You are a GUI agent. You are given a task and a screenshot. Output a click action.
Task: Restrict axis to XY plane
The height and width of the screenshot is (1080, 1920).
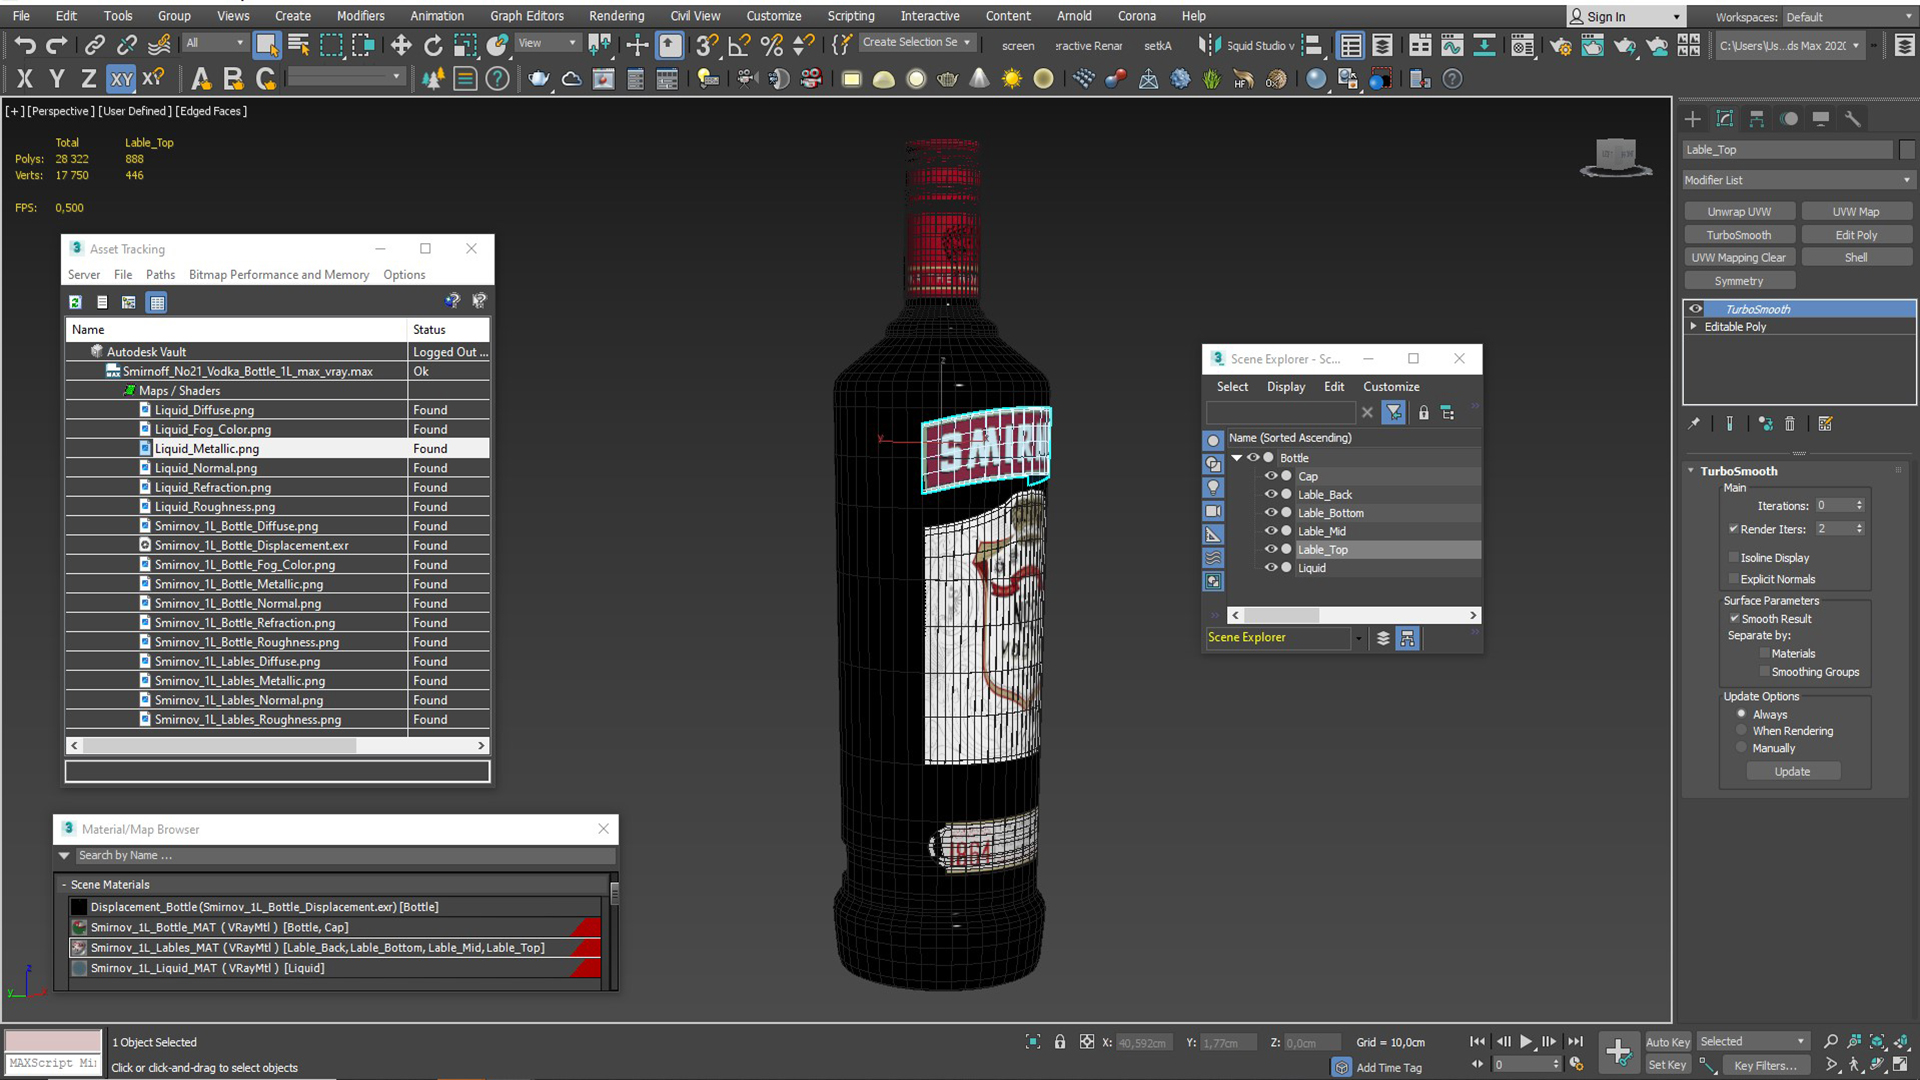coord(121,79)
